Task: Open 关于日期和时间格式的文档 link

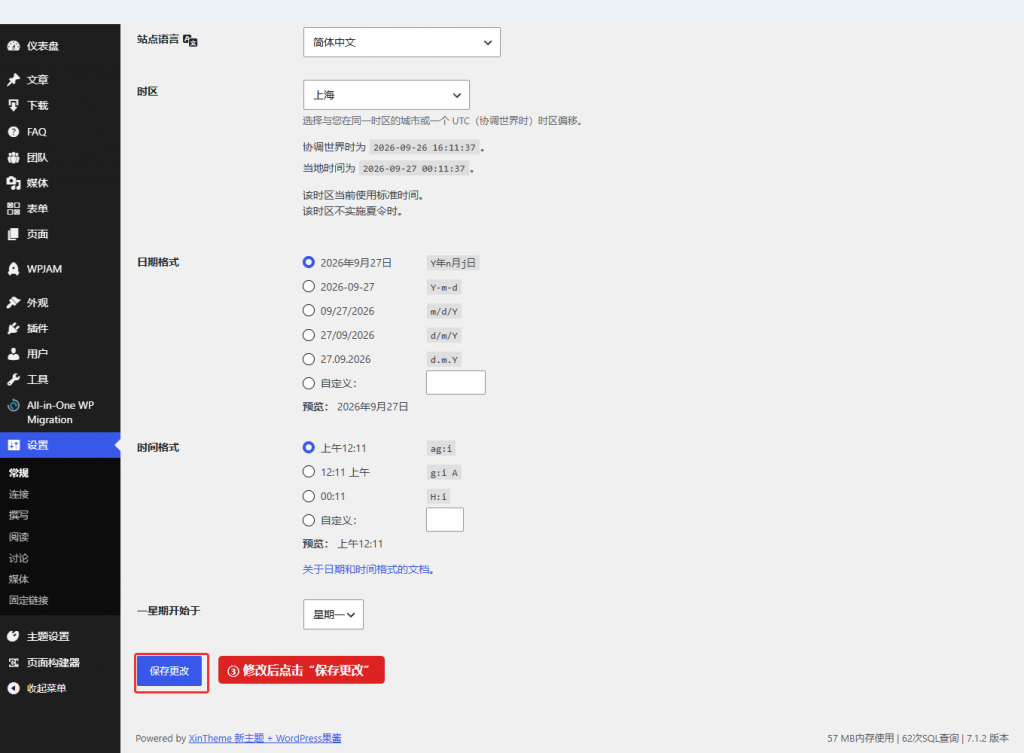Action: click(366, 569)
